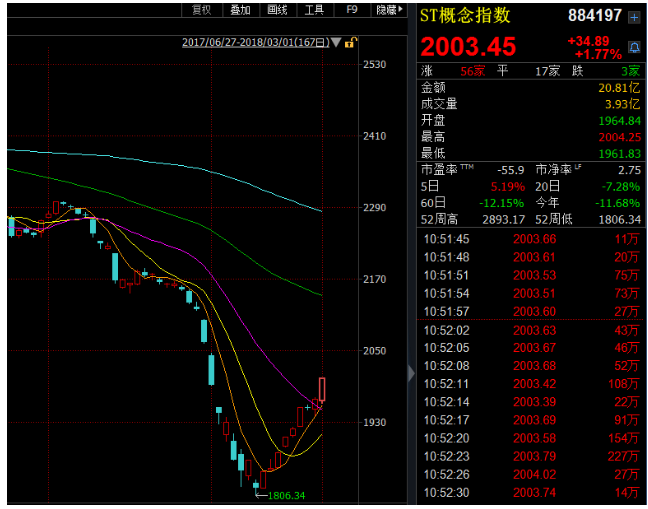Click the ST概念指数 index title
This screenshot has height=509, width=648.
pyautogui.click(x=465, y=16)
